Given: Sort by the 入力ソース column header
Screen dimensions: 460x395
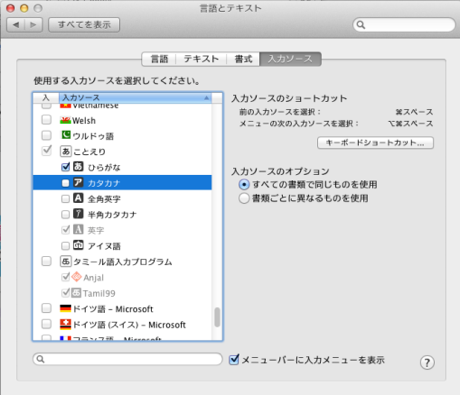Looking at the screenshot, I should tap(135, 98).
